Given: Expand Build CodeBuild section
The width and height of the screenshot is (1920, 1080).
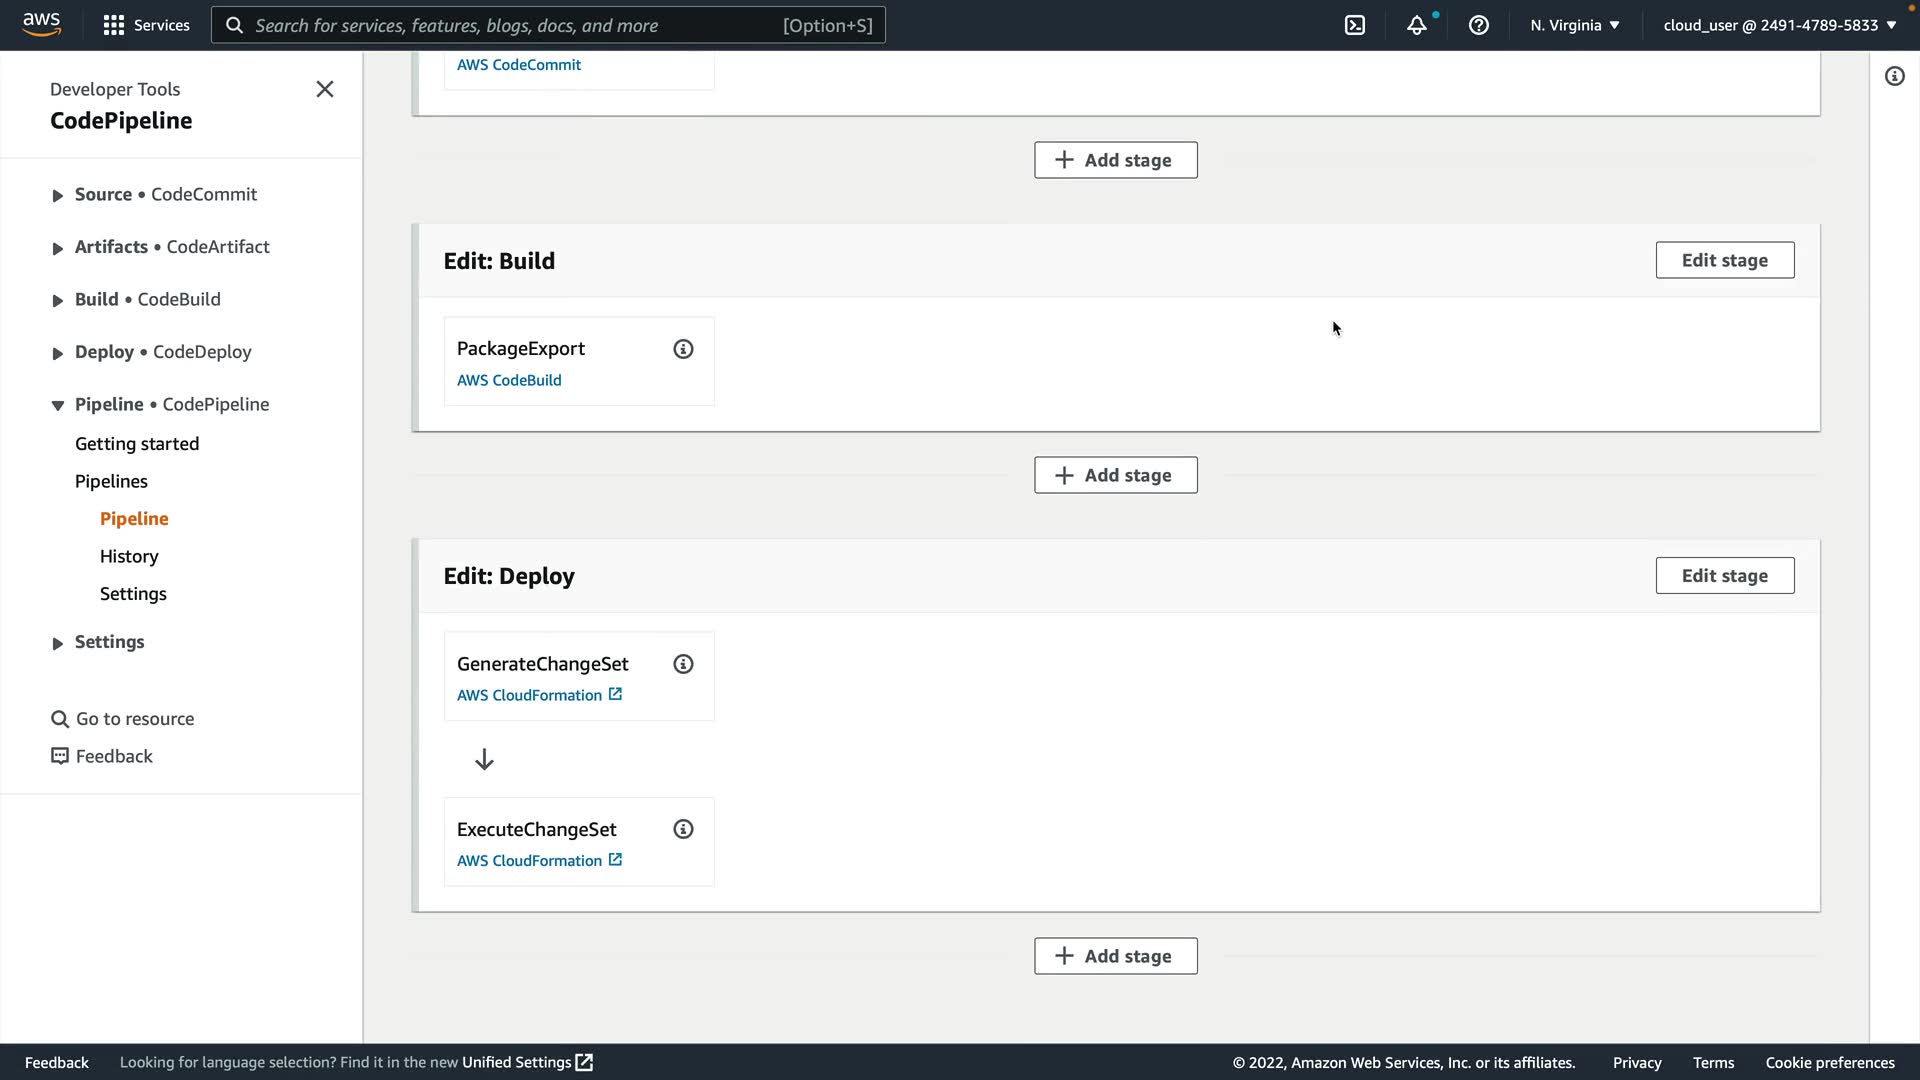Looking at the screenshot, I should (x=58, y=300).
